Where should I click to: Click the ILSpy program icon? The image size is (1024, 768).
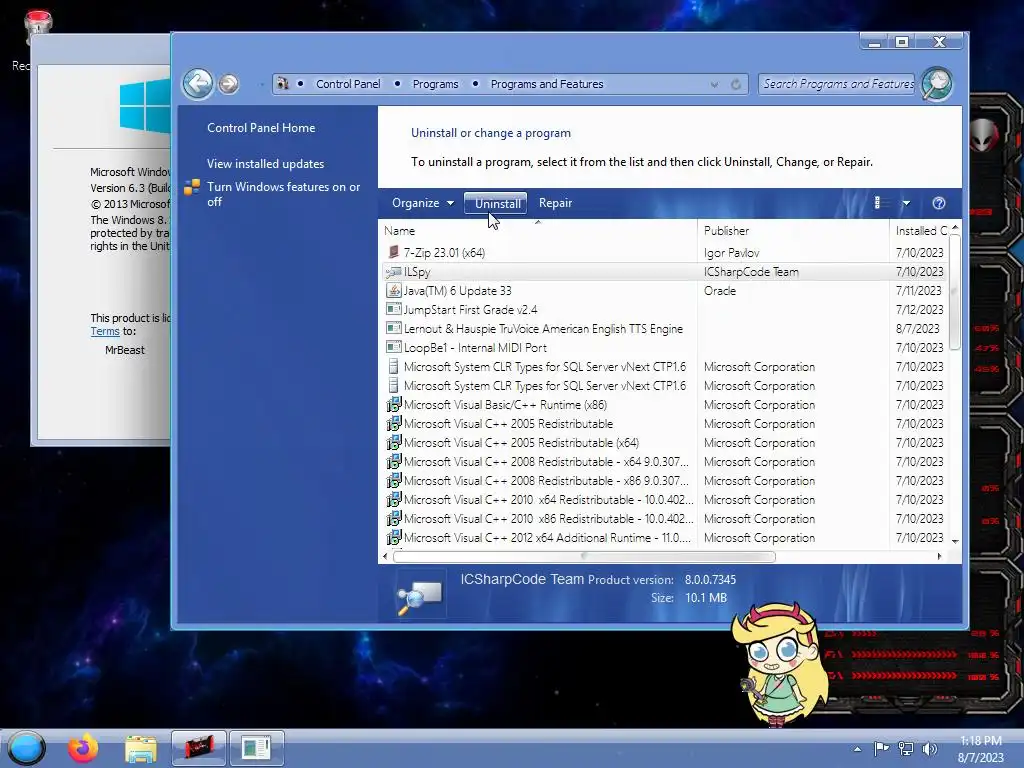(393, 271)
